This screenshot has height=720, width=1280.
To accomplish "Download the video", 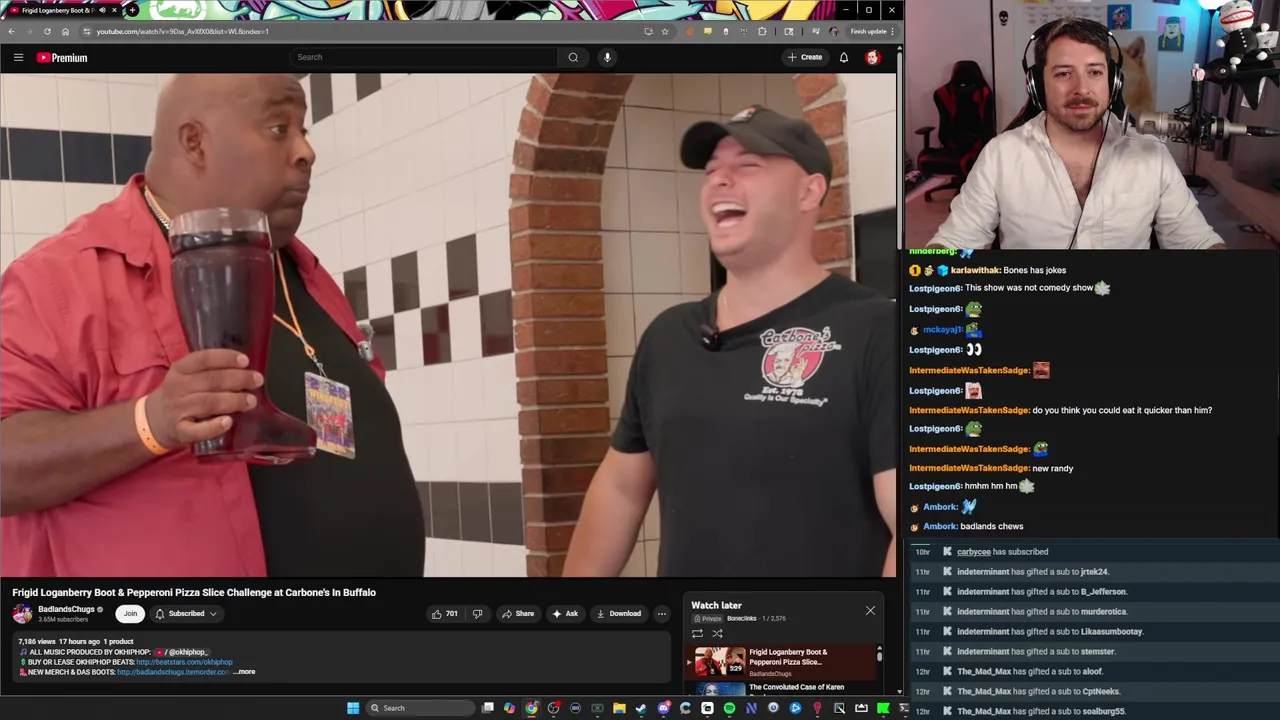I will pos(618,613).
